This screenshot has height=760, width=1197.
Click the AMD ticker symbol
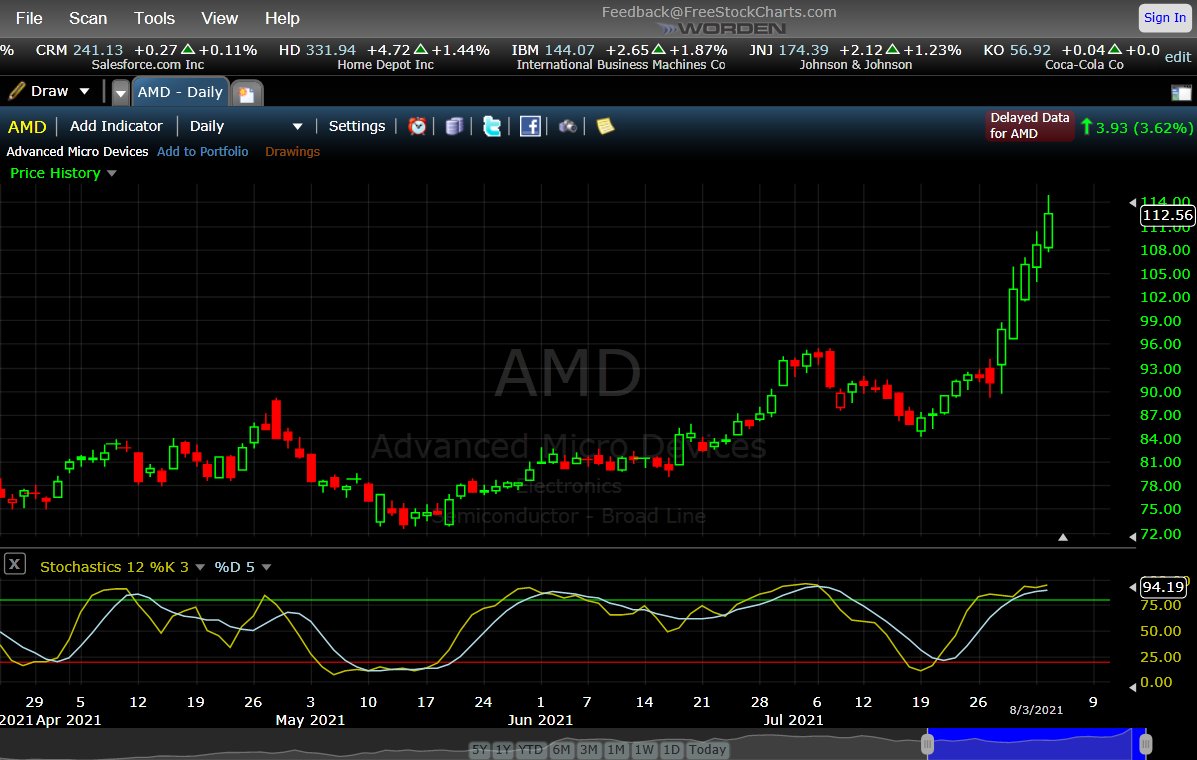pyautogui.click(x=27, y=127)
